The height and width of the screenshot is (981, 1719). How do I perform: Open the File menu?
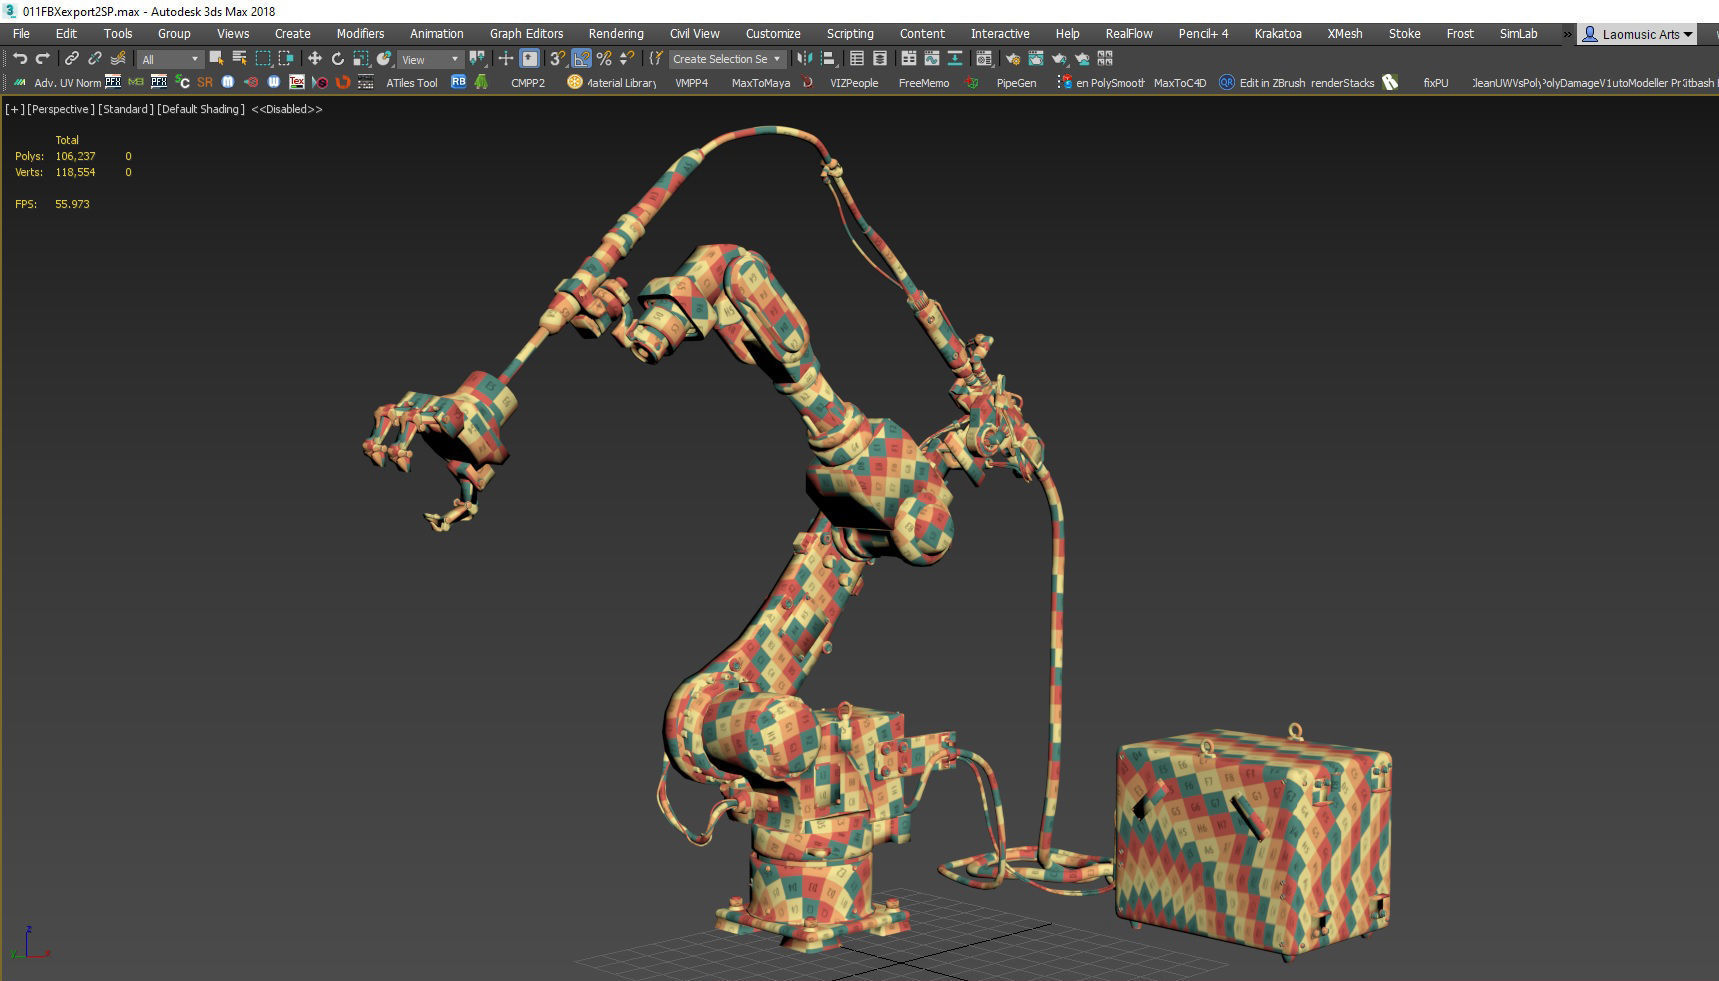click(x=21, y=33)
